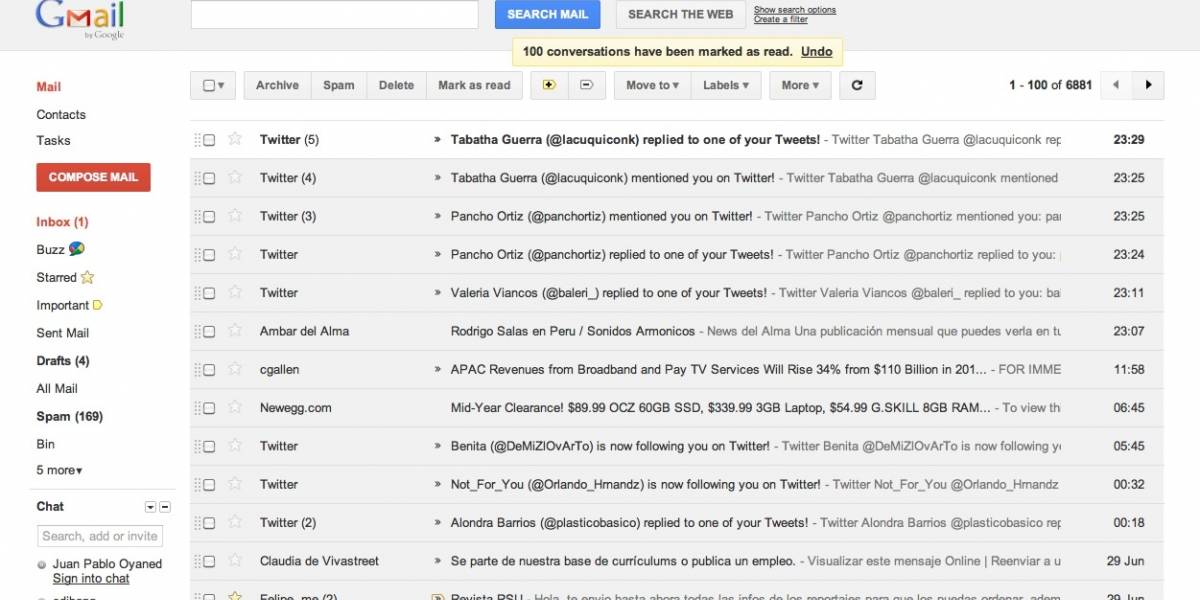Tick checkbox for Claudia de Vivastreet email

click(x=209, y=561)
